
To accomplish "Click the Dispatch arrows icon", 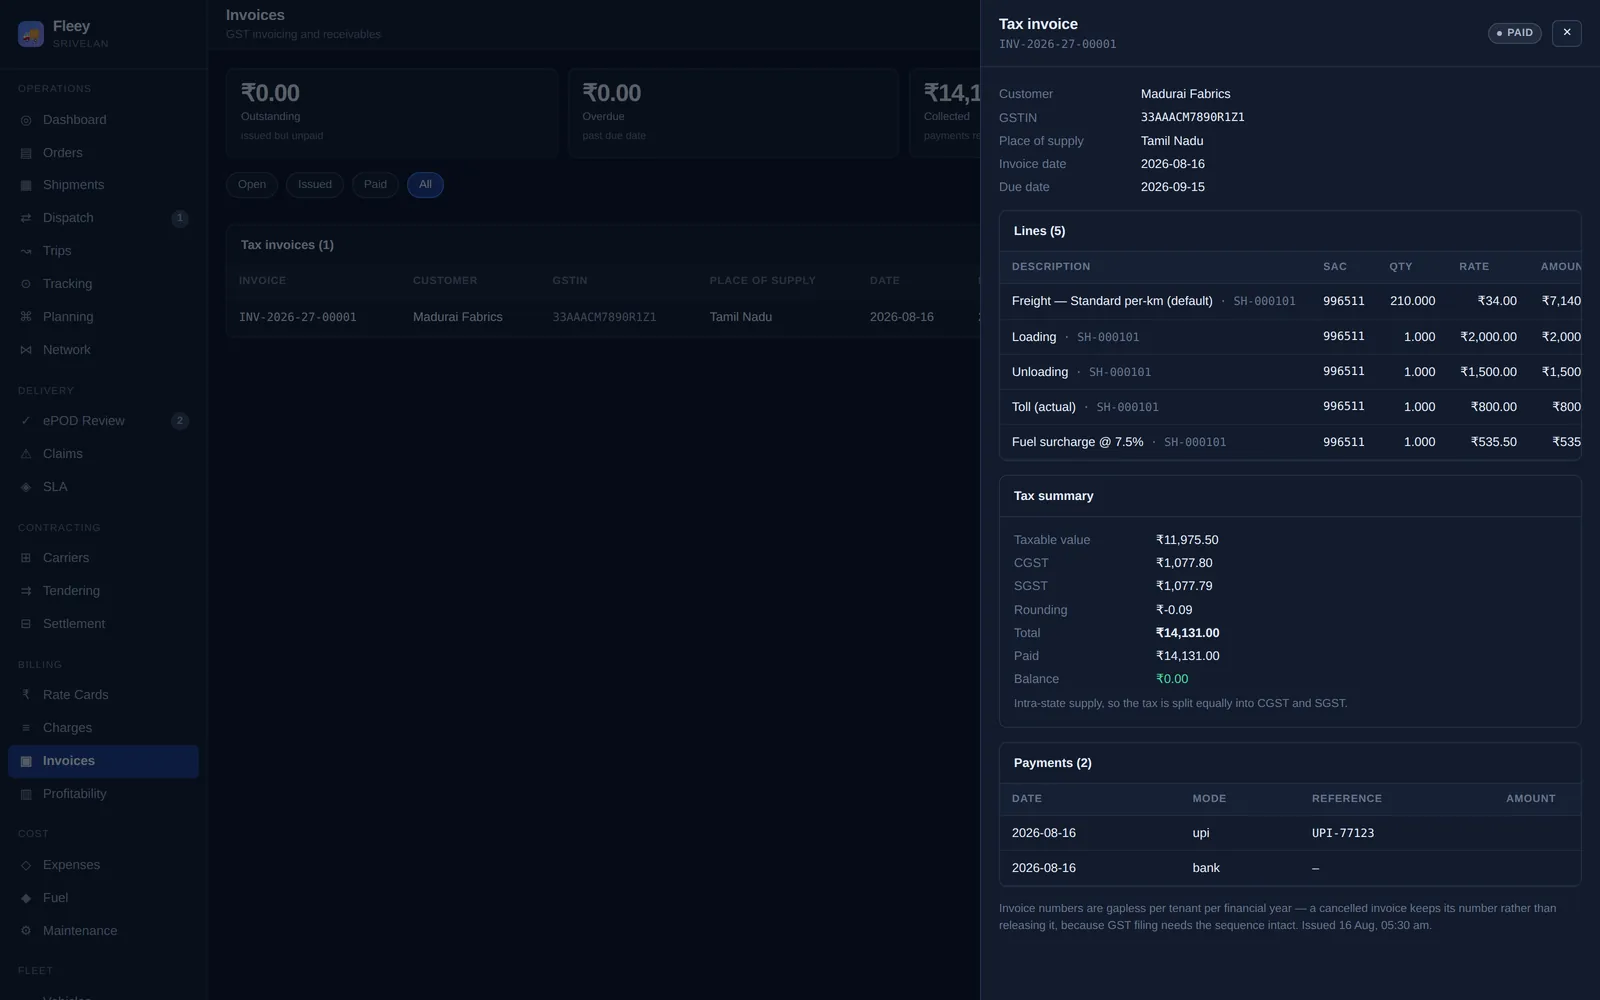I will [x=26, y=218].
